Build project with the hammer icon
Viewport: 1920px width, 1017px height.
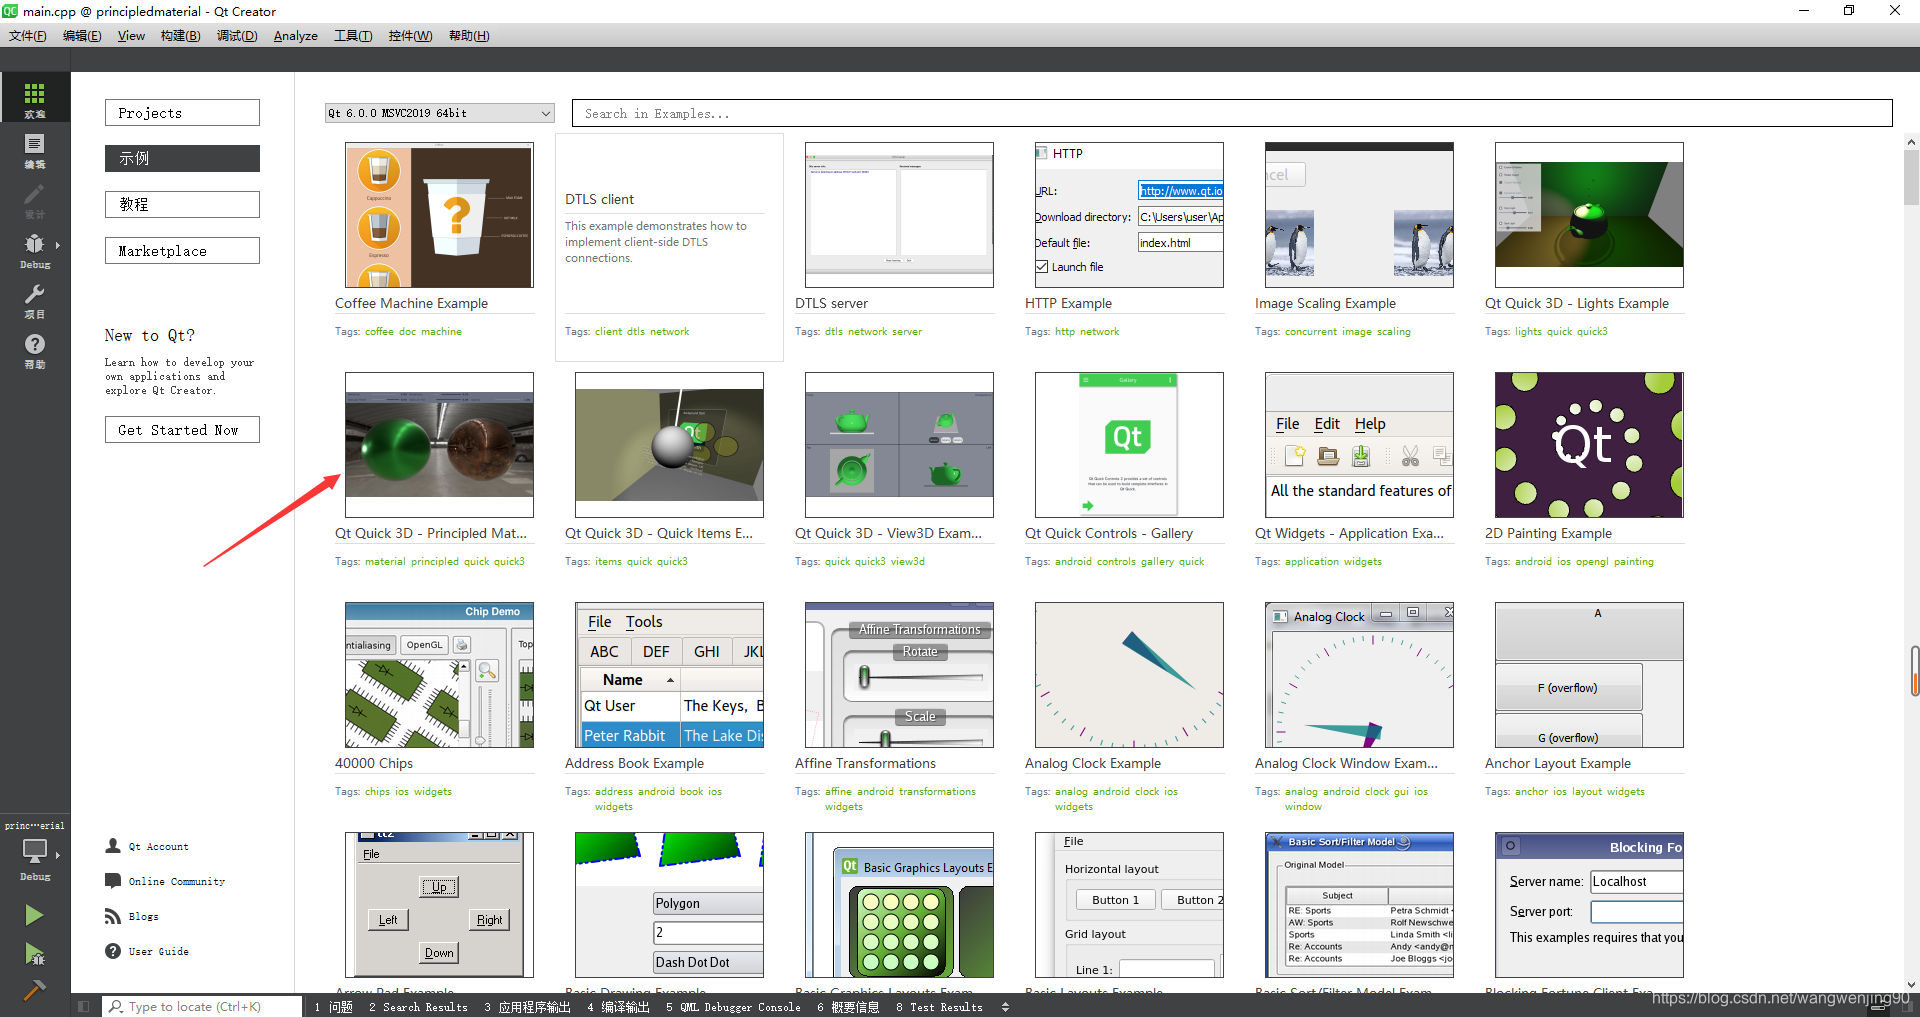pyautogui.click(x=34, y=990)
